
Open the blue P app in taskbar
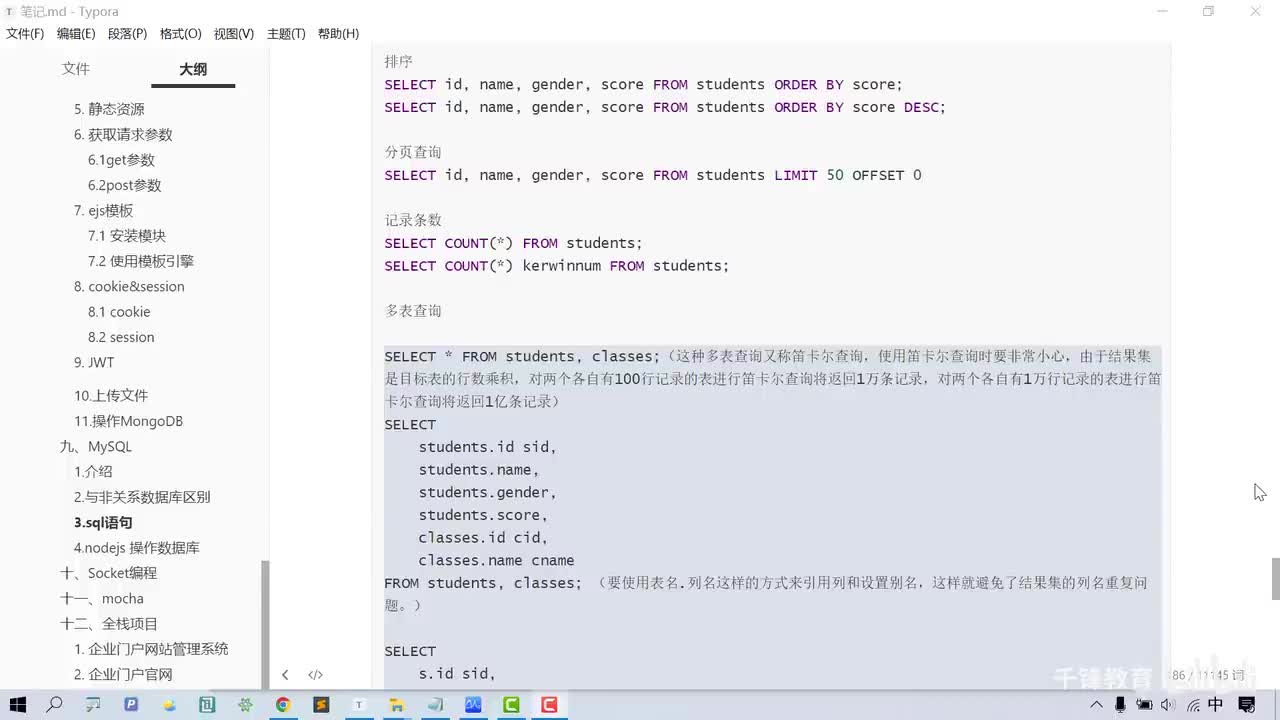point(131,705)
